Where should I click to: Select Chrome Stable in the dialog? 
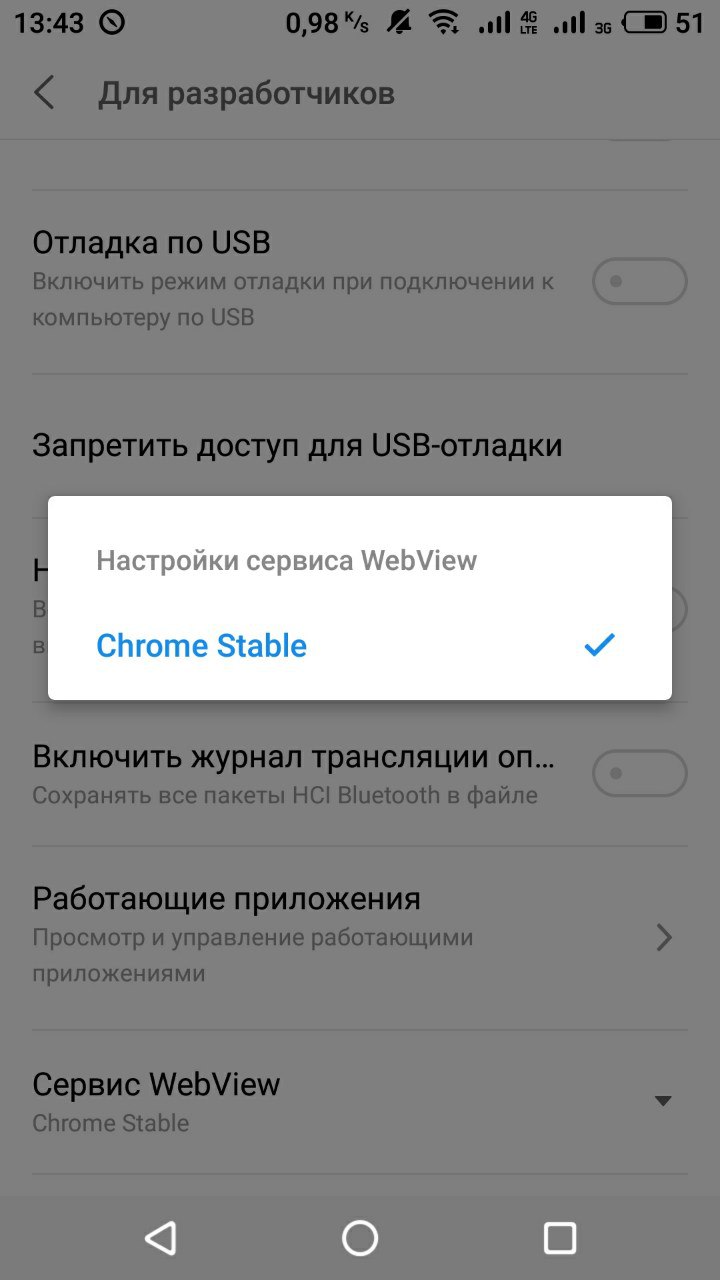click(360, 645)
